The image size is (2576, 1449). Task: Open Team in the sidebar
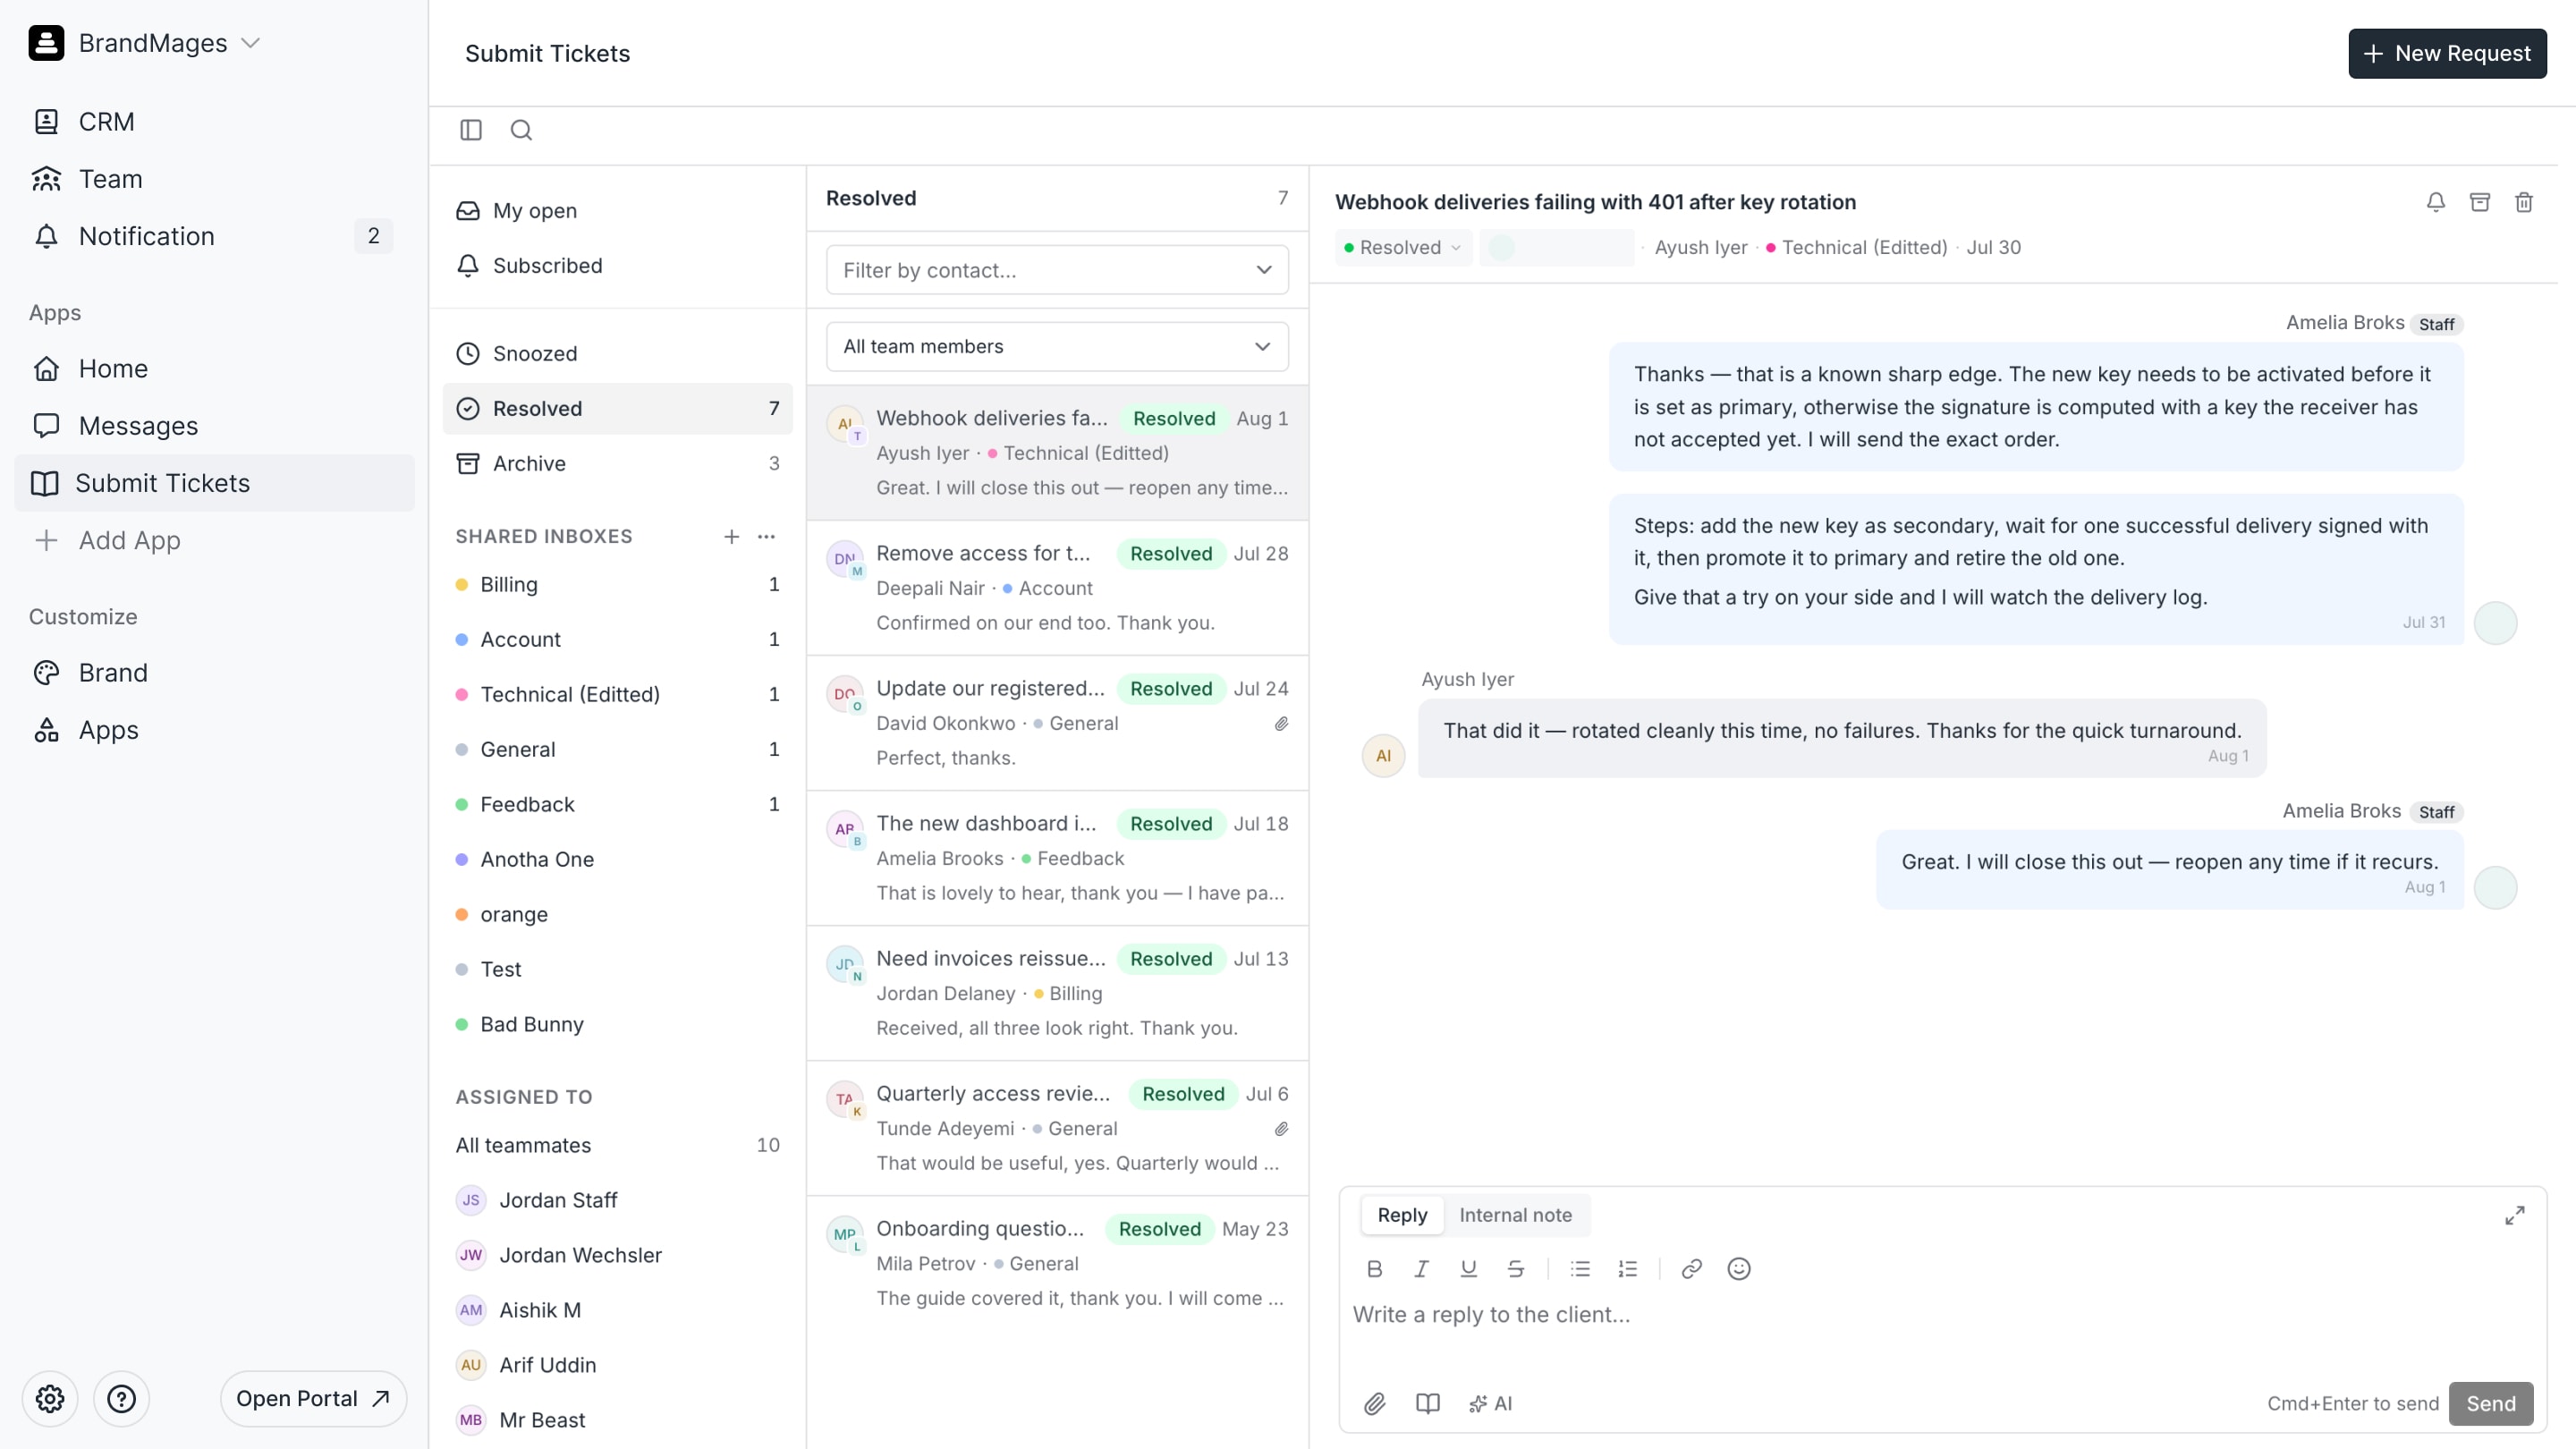tap(214, 179)
